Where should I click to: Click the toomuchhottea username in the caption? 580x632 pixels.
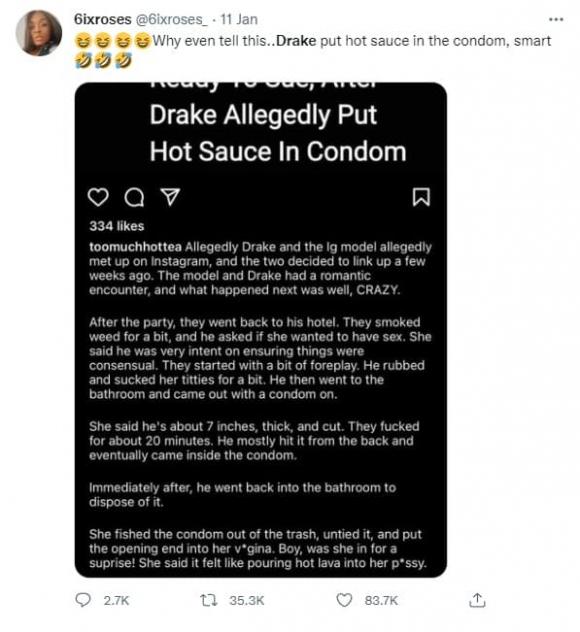135,247
